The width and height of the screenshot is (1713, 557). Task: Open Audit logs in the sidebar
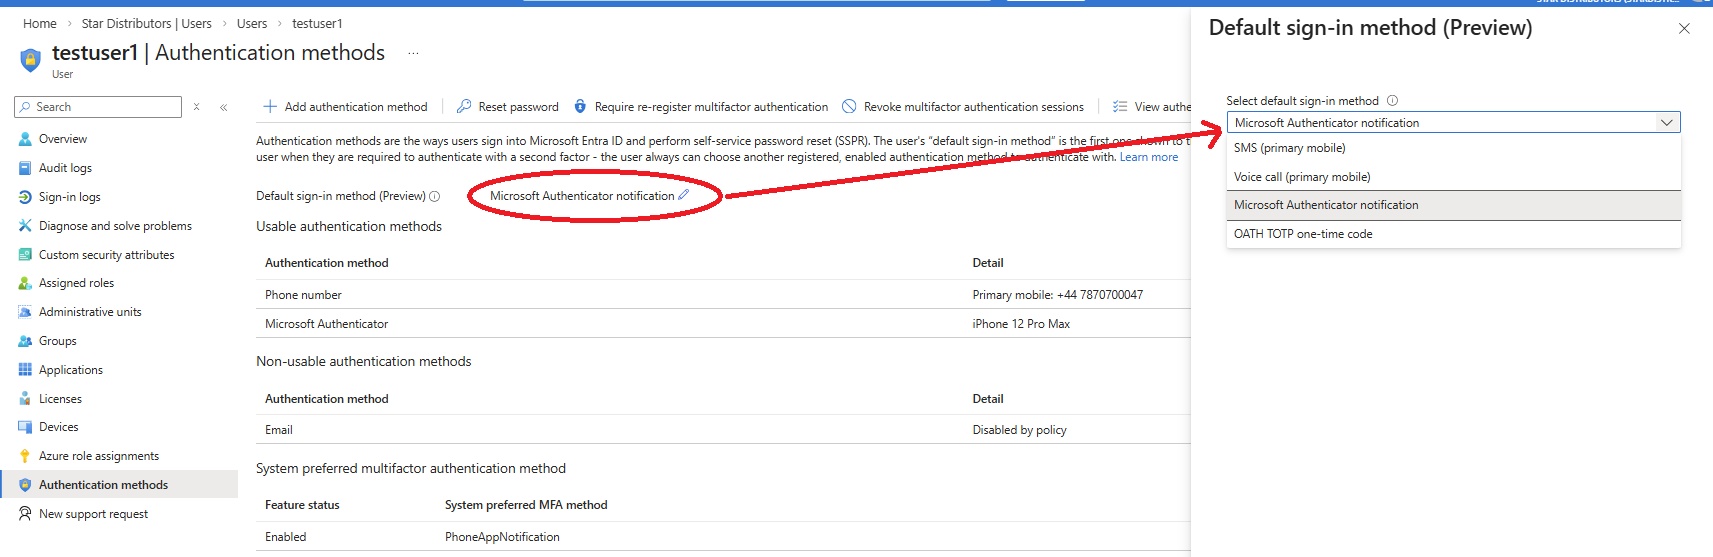pyautogui.click(x=65, y=168)
